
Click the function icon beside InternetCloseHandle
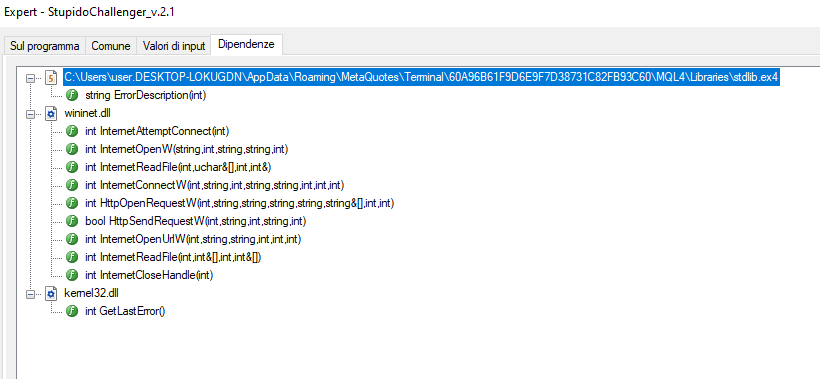click(72, 275)
